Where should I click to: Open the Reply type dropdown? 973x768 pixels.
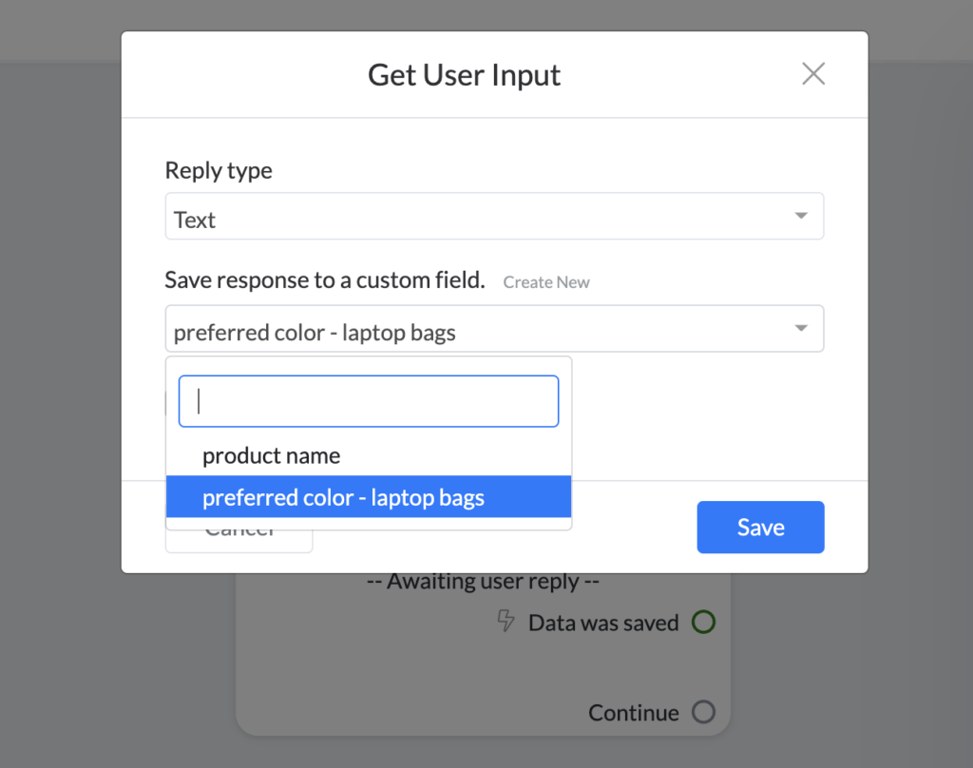(494, 216)
